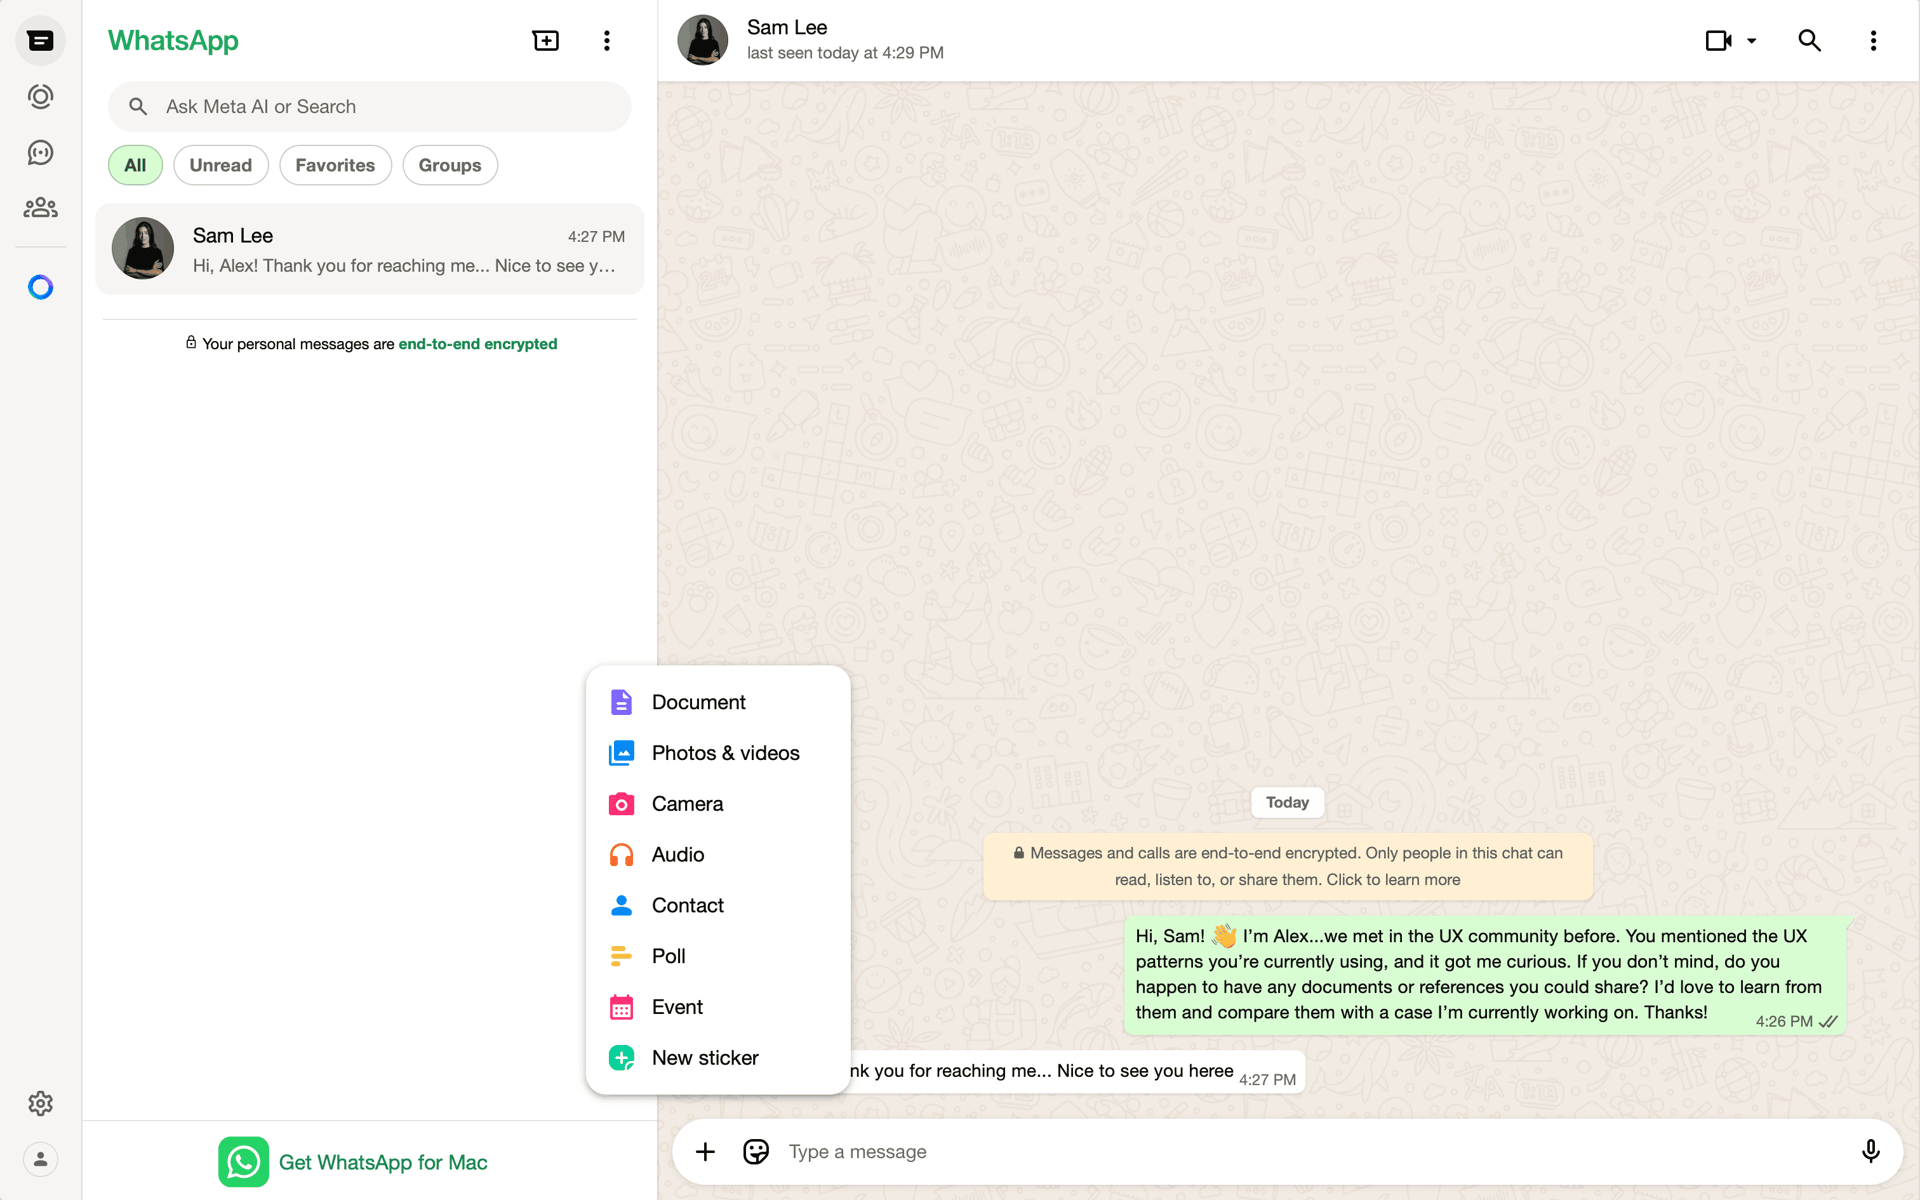Select the Groups chat filter
Screen dimensions: 1920x1200
[x=450, y=165]
